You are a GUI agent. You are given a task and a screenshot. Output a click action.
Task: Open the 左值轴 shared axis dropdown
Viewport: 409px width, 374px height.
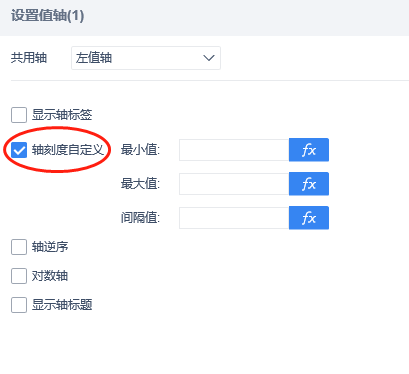pos(146,58)
